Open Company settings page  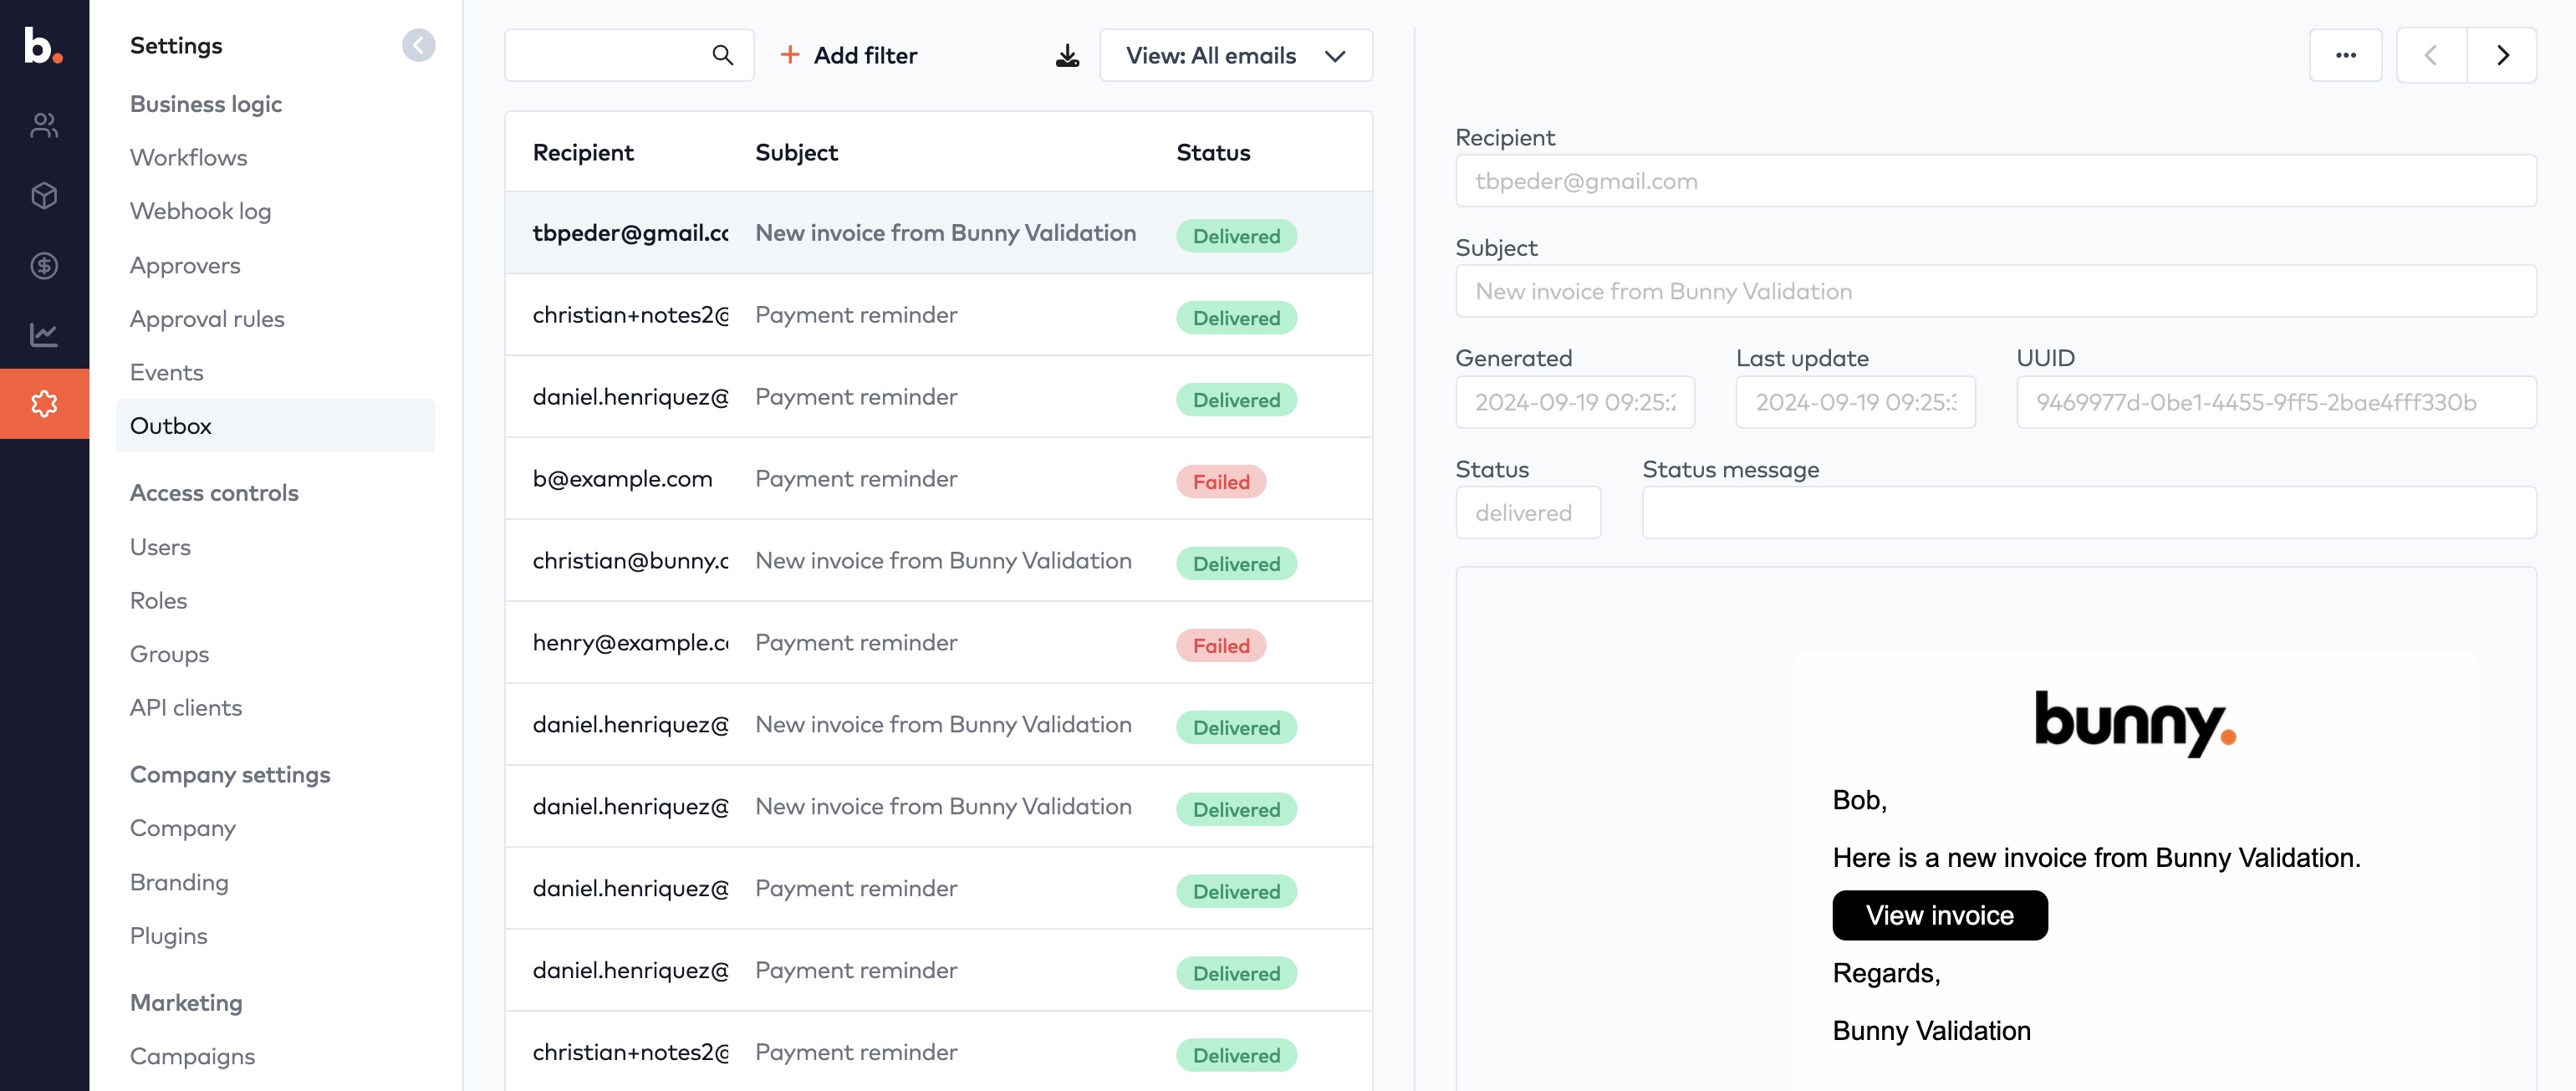coord(183,828)
